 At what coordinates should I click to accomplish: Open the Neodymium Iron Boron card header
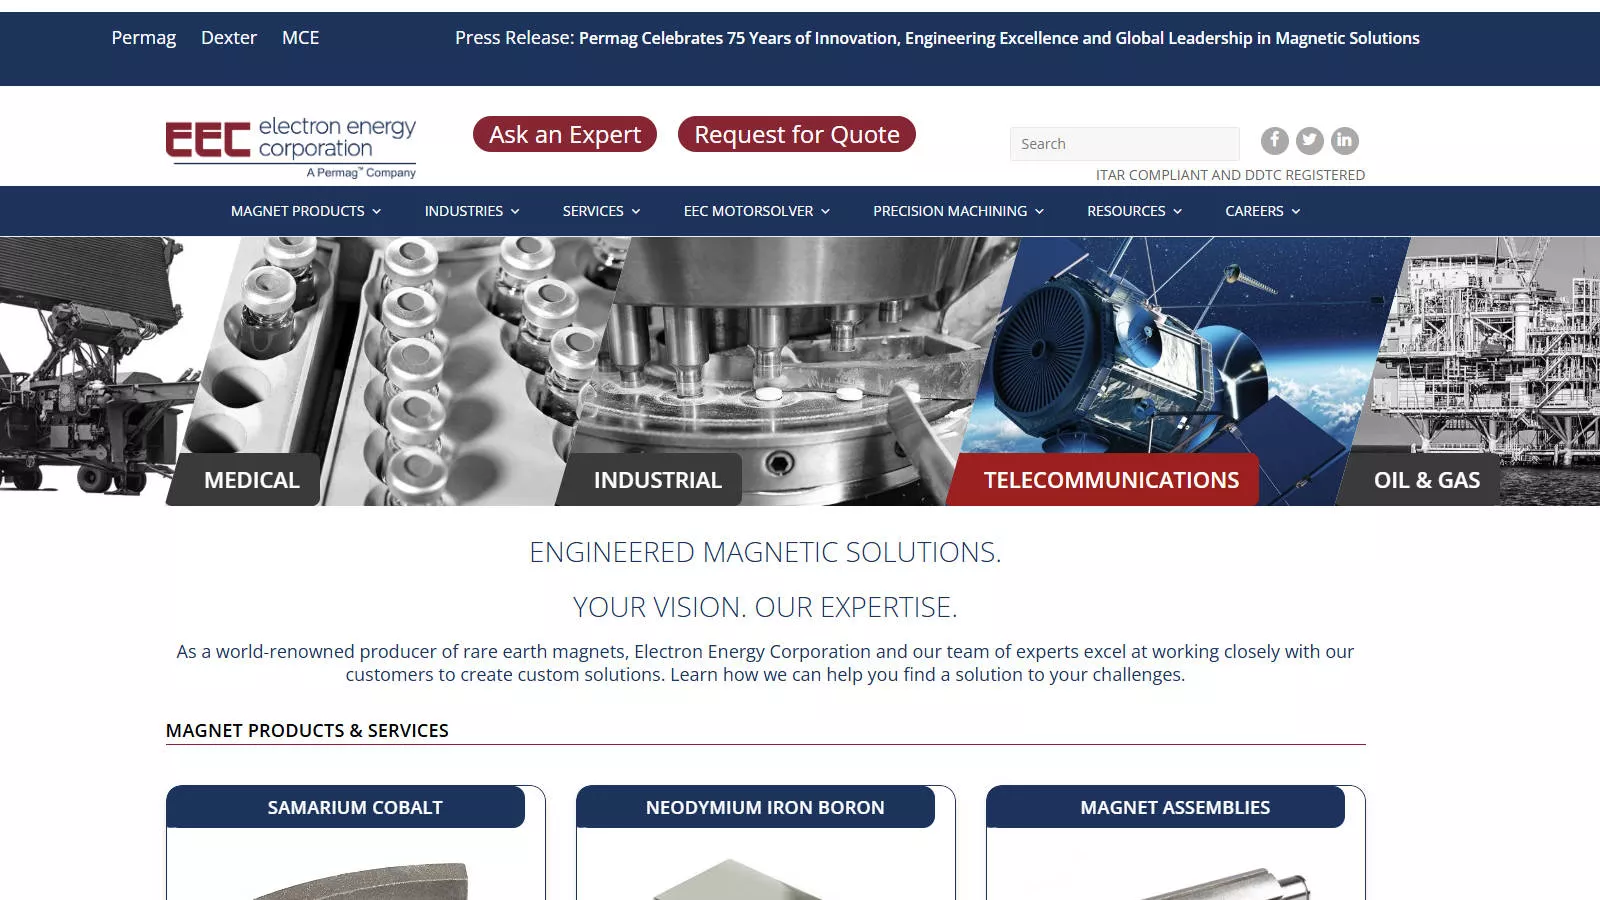(x=755, y=807)
